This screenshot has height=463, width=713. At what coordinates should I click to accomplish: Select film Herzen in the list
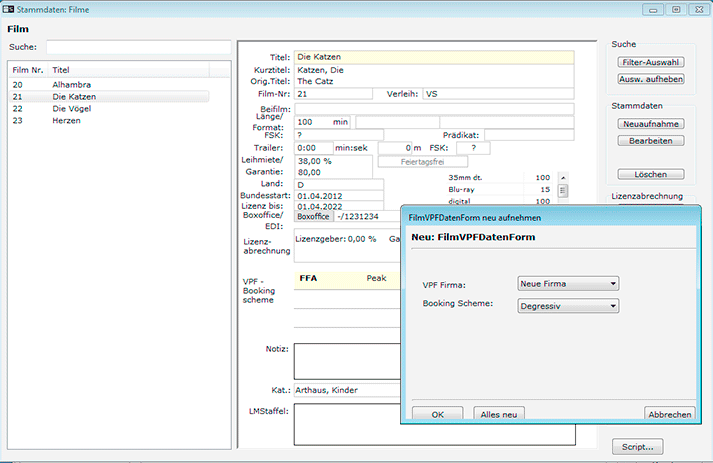67,121
